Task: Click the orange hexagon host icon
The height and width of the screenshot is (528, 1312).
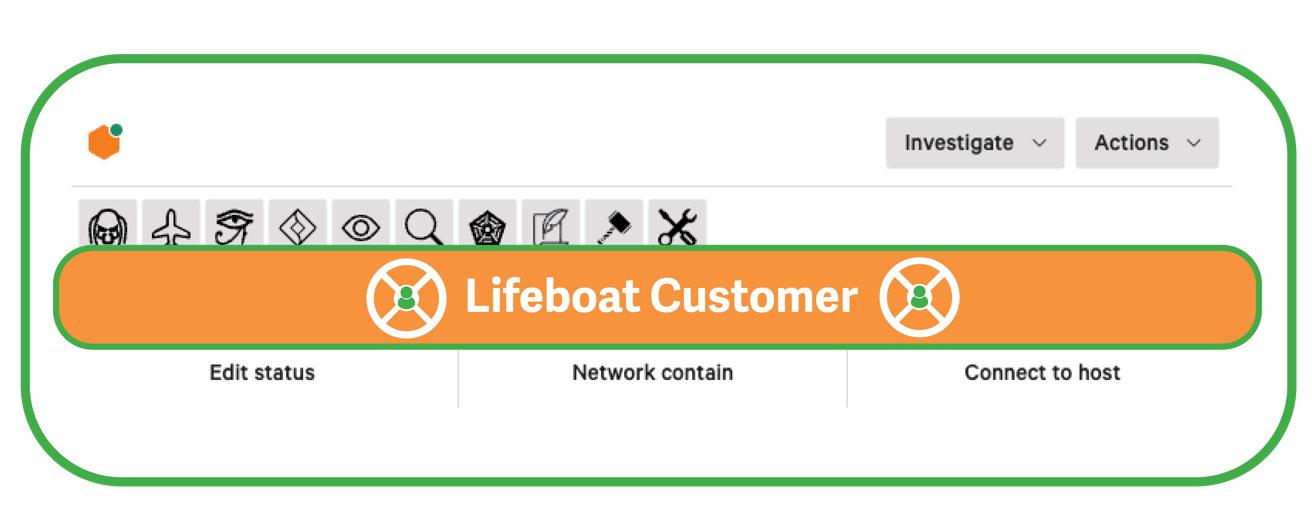Action: (103, 143)
